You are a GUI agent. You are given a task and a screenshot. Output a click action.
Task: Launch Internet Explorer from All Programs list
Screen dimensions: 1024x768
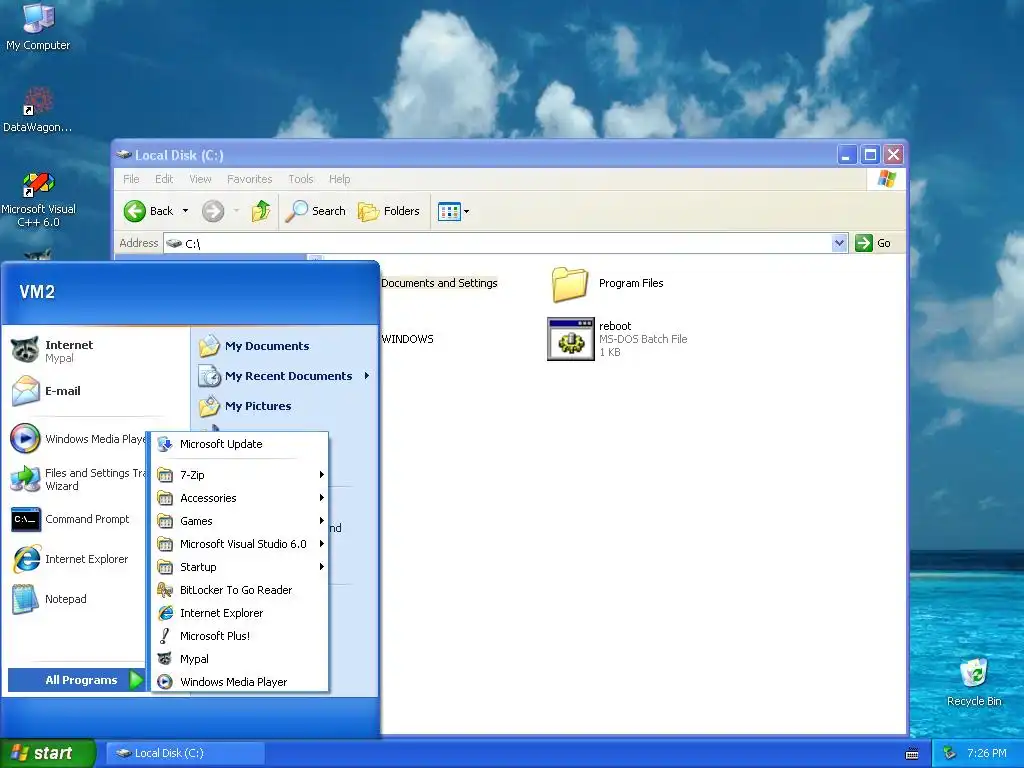tap(239, 613)
